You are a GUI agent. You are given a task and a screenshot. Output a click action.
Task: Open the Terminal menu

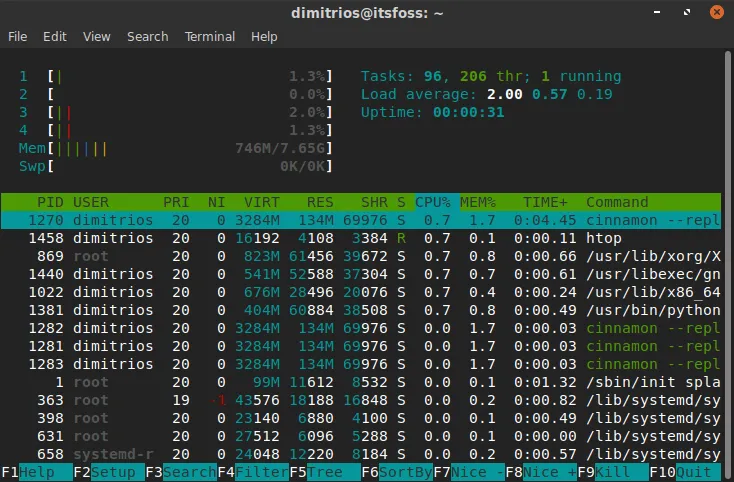[210, 36]
